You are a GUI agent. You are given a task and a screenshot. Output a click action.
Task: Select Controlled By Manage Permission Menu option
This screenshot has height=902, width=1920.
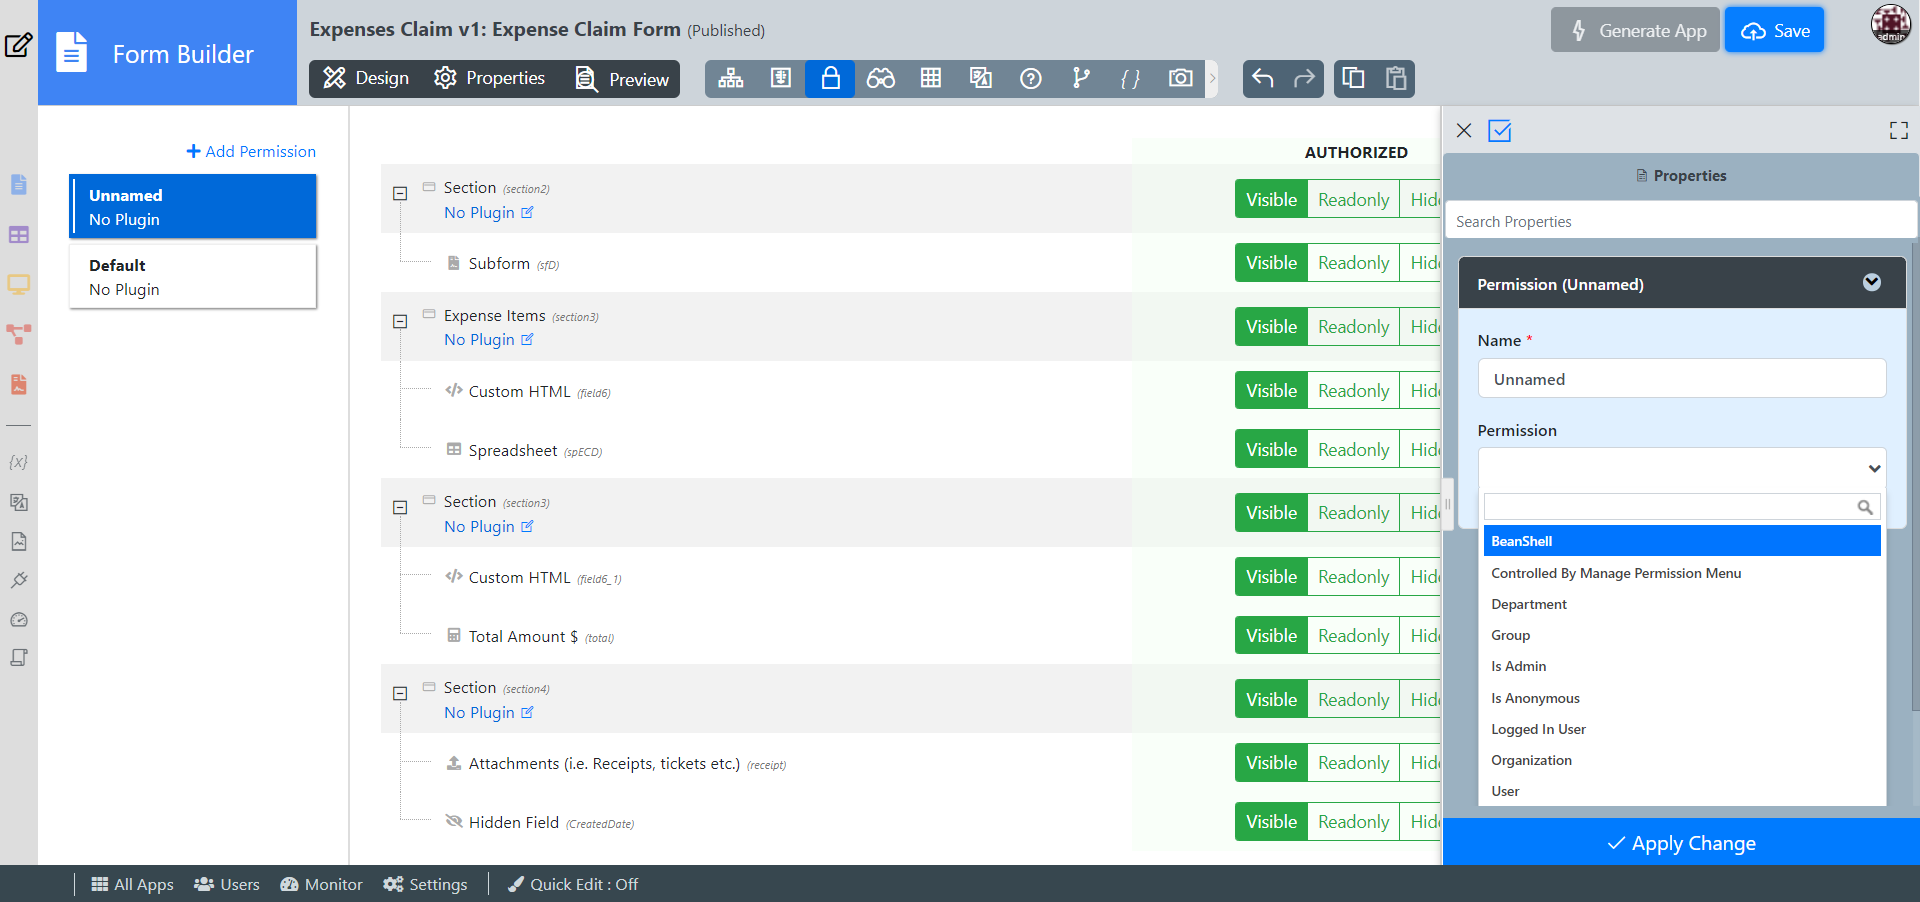[x=1682, y=573]
